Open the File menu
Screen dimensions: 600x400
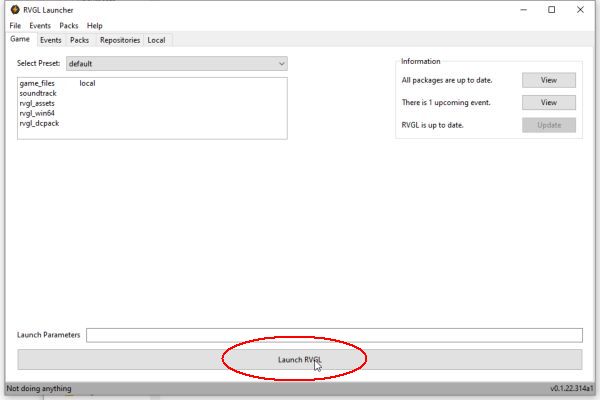[15, 26]
